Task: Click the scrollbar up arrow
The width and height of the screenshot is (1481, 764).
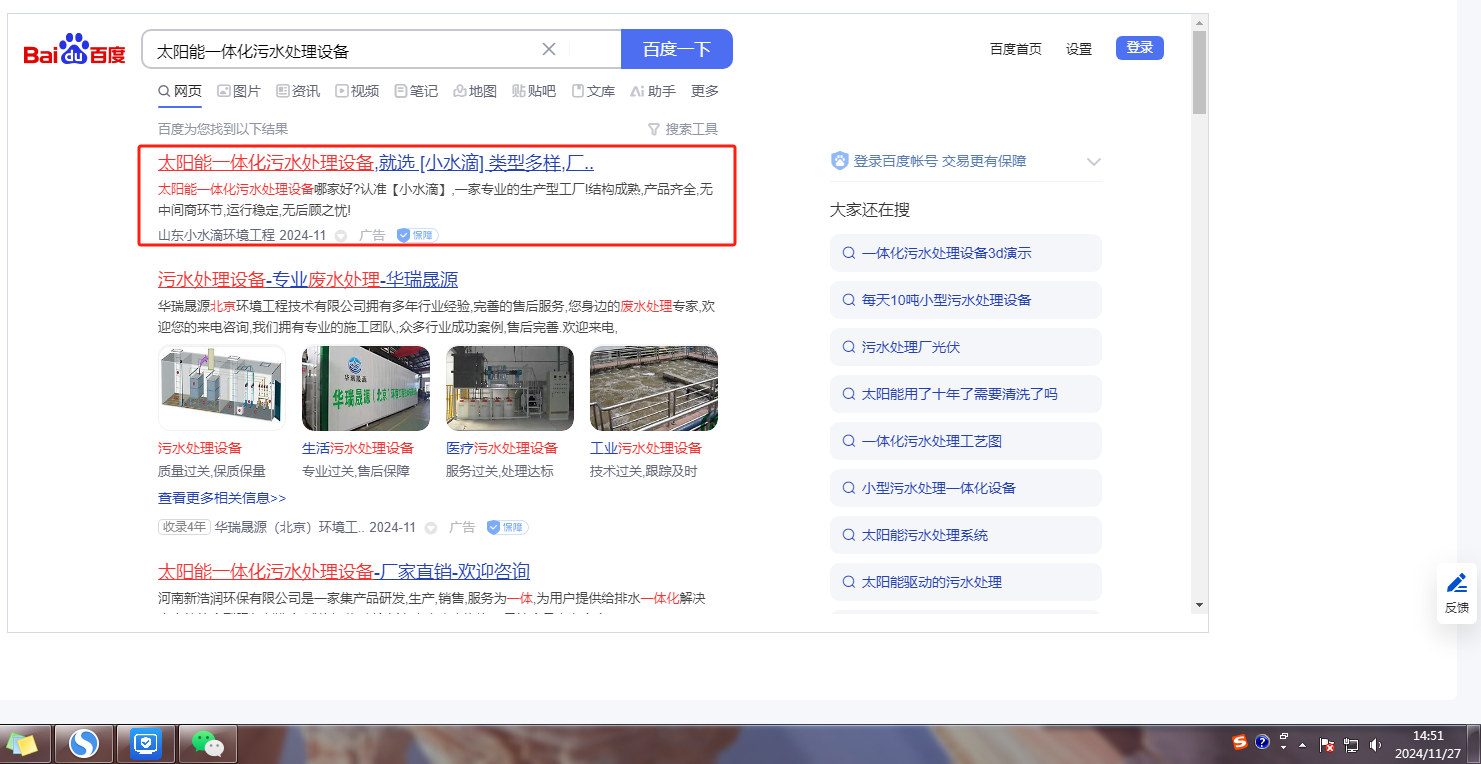Action: pos(1200,22)
